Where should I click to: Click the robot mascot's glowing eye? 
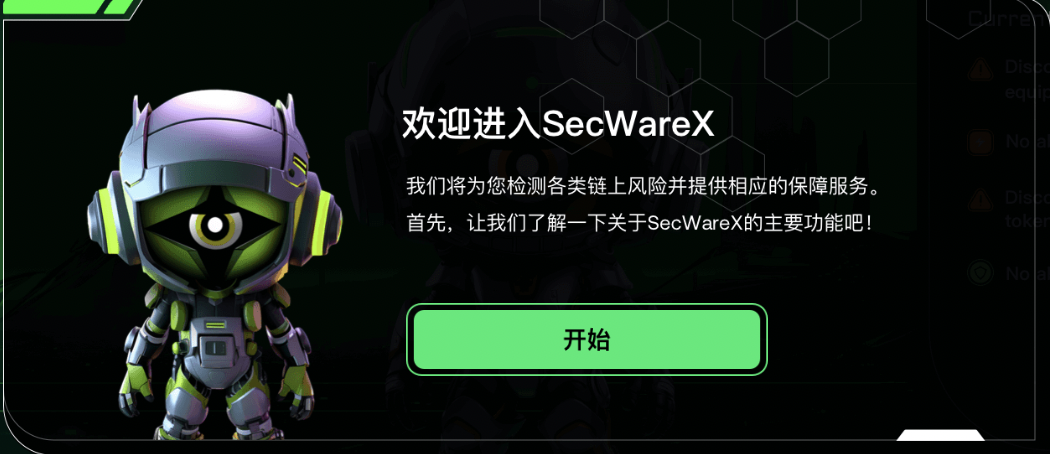click(x=214, y=225)
